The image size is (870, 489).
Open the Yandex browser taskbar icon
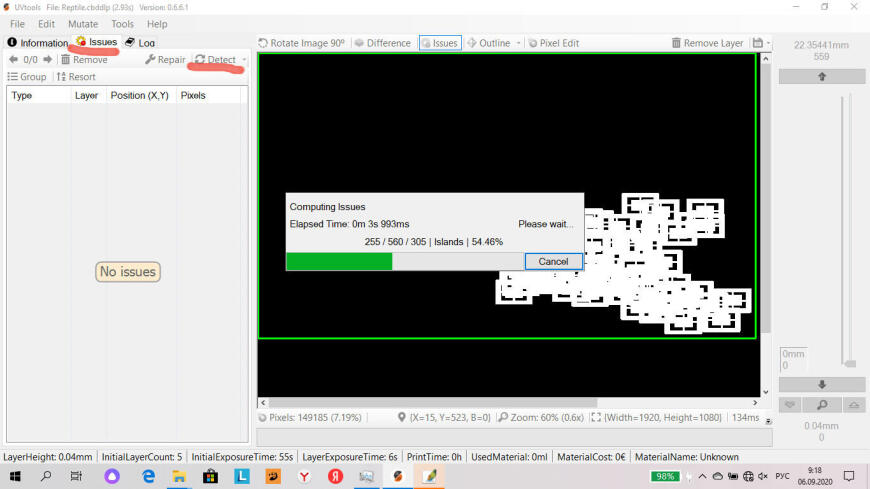click(304, 476)
